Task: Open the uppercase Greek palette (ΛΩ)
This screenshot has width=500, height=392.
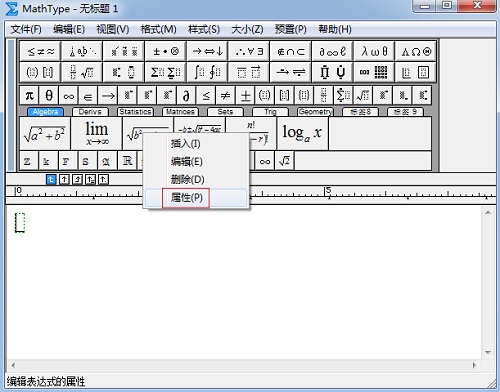Action: pyautogui.click(x=416, y=51)
